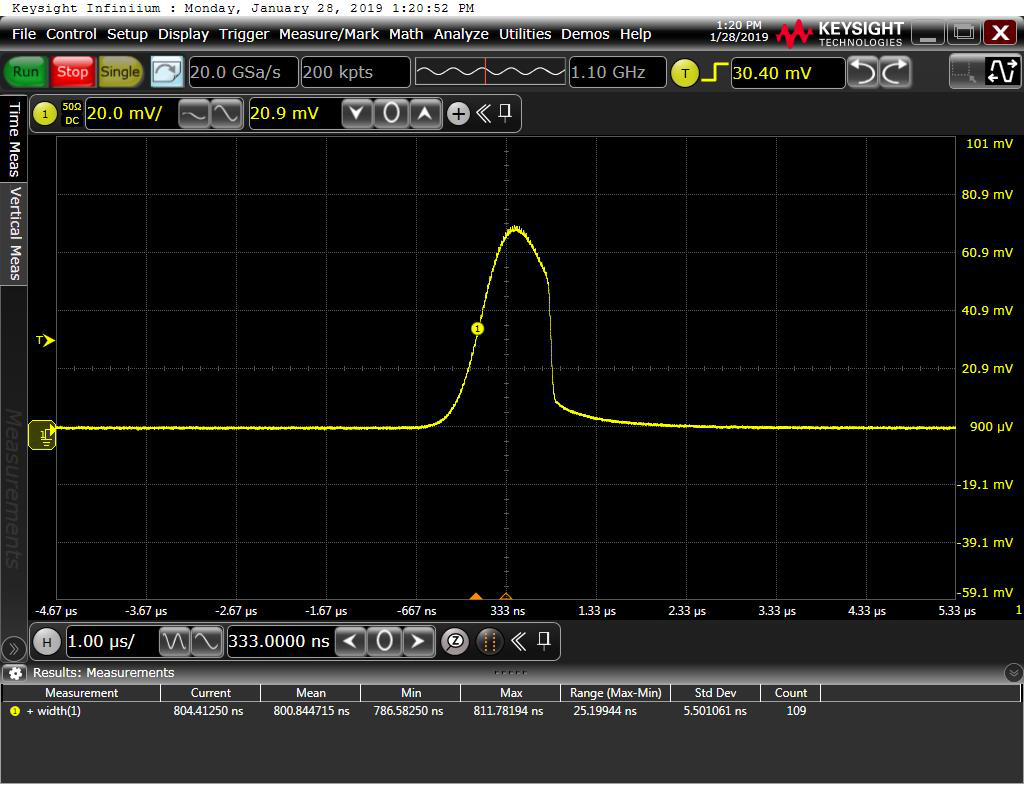Screen dimensions: 1034x794
Task: Click the trigger level 30.40 mV field
Action: pyautogui.click(x=786, y=73)
